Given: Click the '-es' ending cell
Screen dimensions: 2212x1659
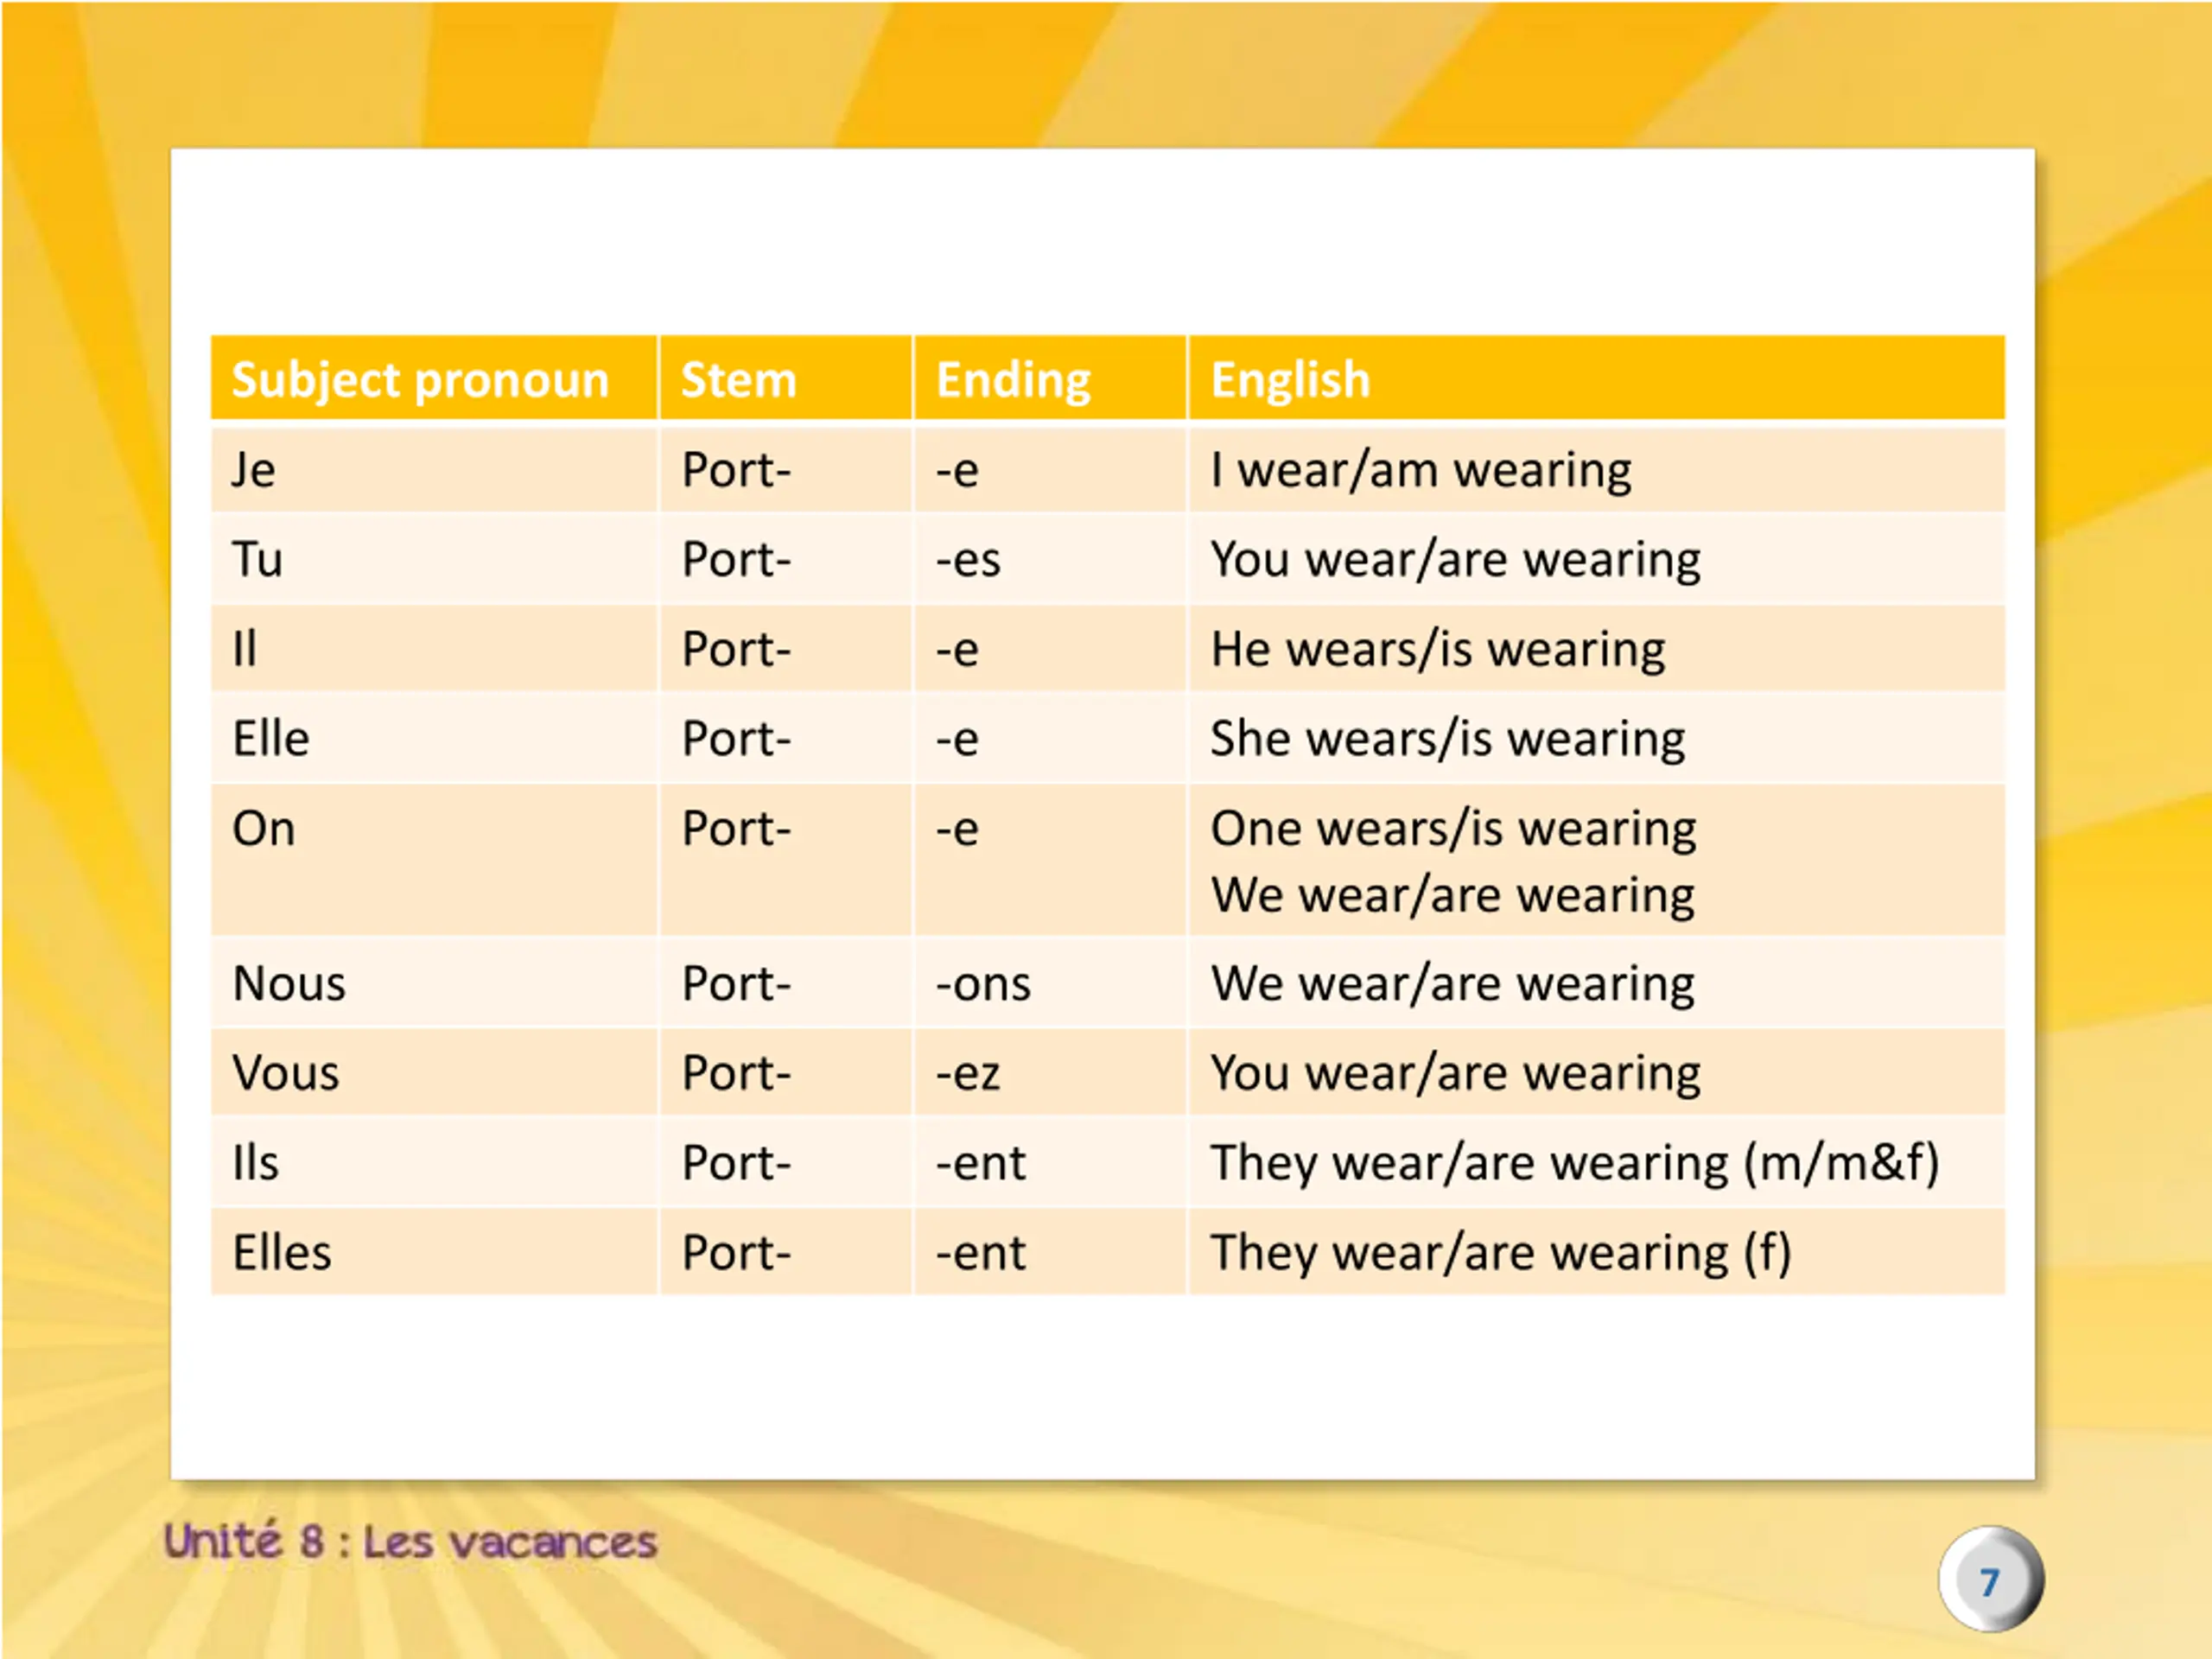Looking at the screenshot, I should tap(1050, 559).
